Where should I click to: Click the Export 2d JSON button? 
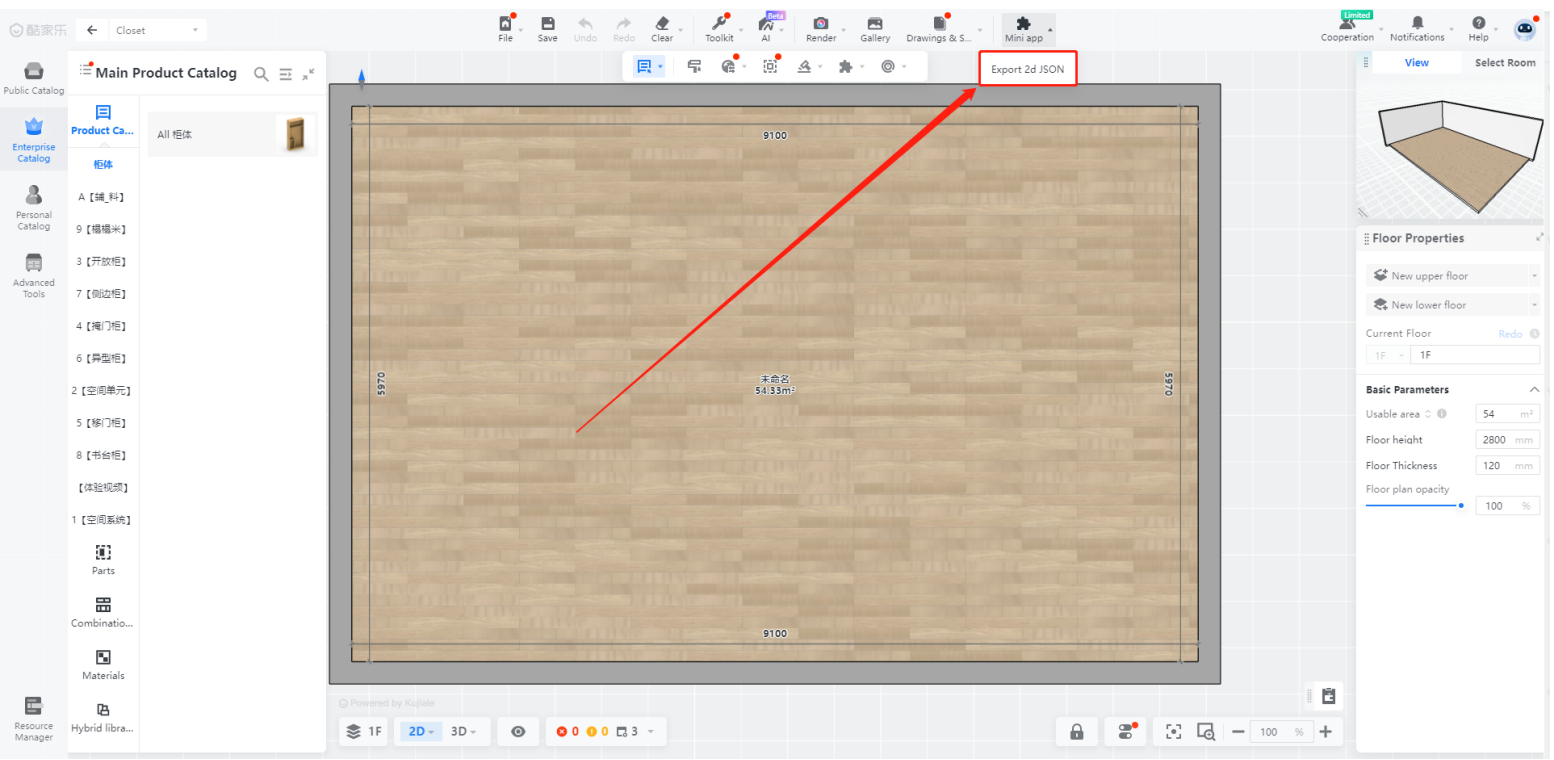click(1027, 70)
